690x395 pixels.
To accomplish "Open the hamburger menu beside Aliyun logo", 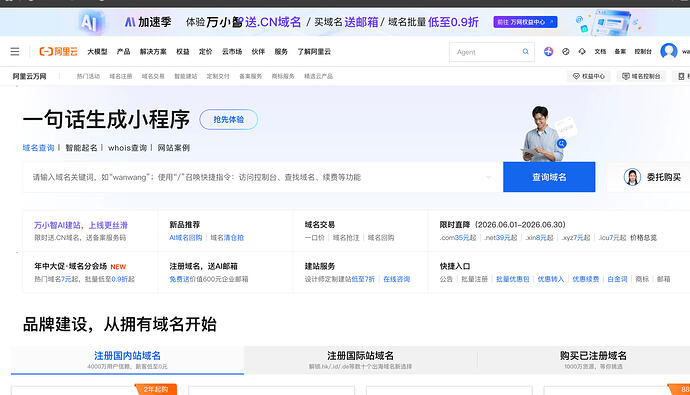I will coord(15,51).
